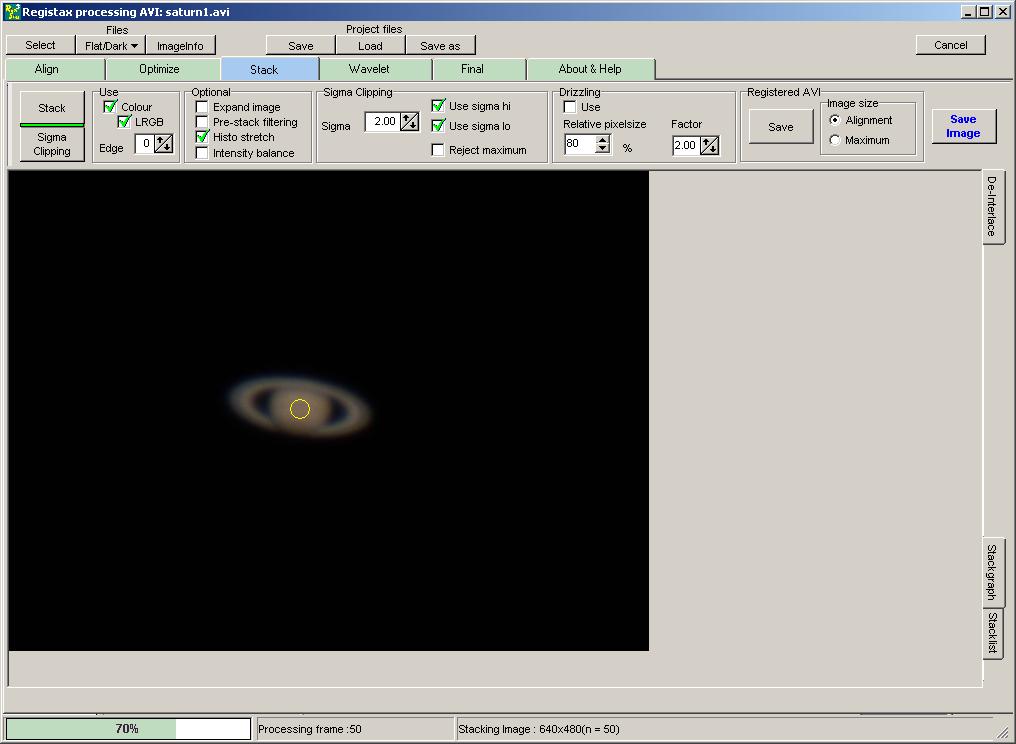Click project Save as button
Image resolution: width=1016 pixels, height=744 pixels.
440,45
